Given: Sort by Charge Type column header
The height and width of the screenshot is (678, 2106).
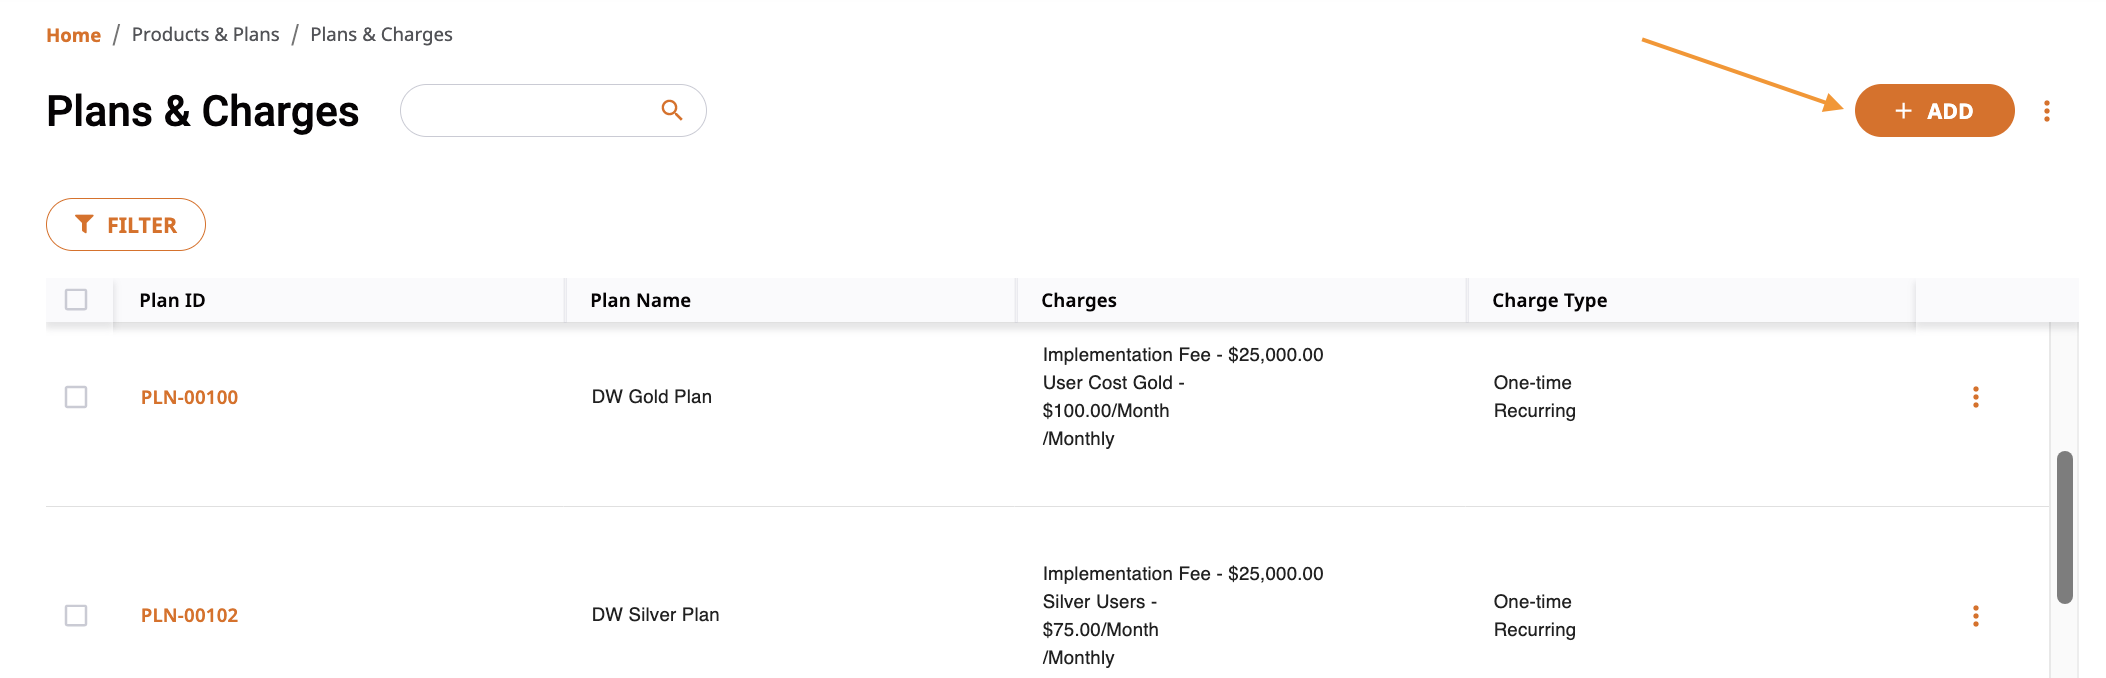Looking at the screenshot, I should [x=1549, y=300].
